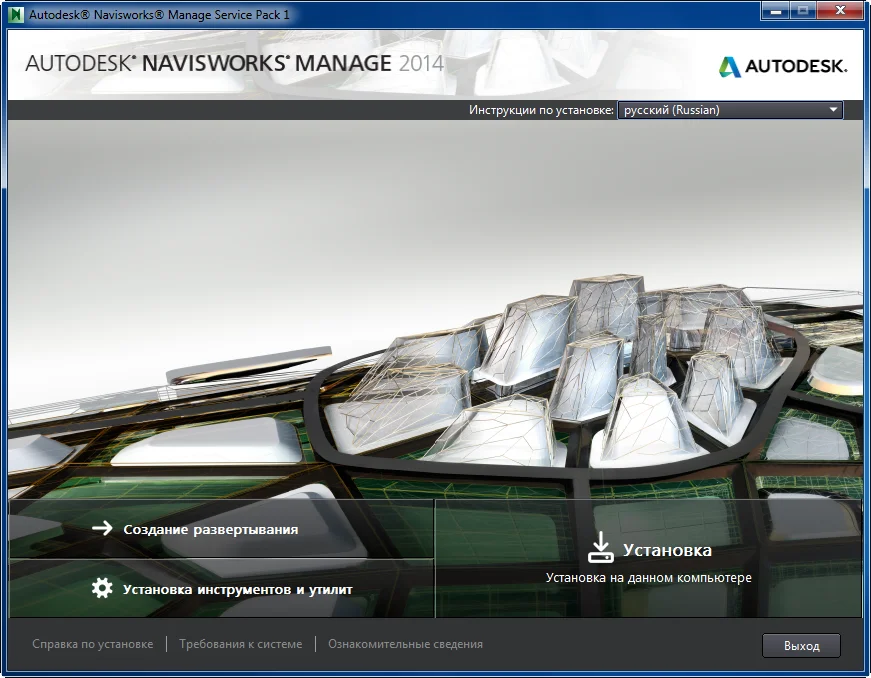This screenshot has width=871, height=678.
Task: Start Установка on this computer
Action: [667, 550]
